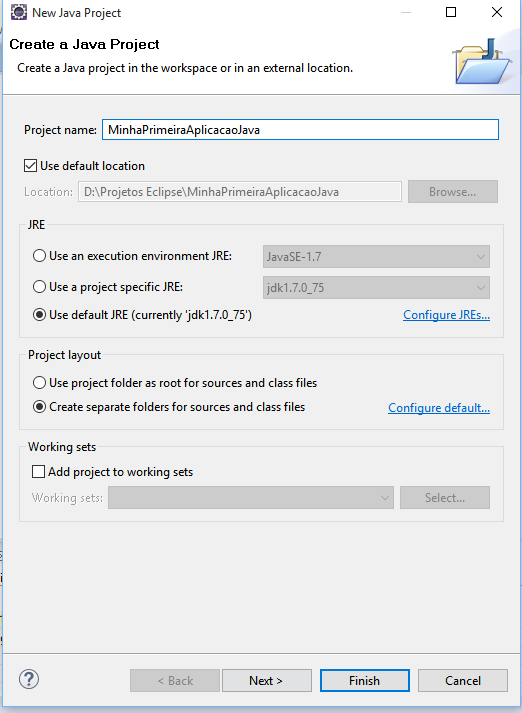Open the Working sets combo box

[251, 497]
